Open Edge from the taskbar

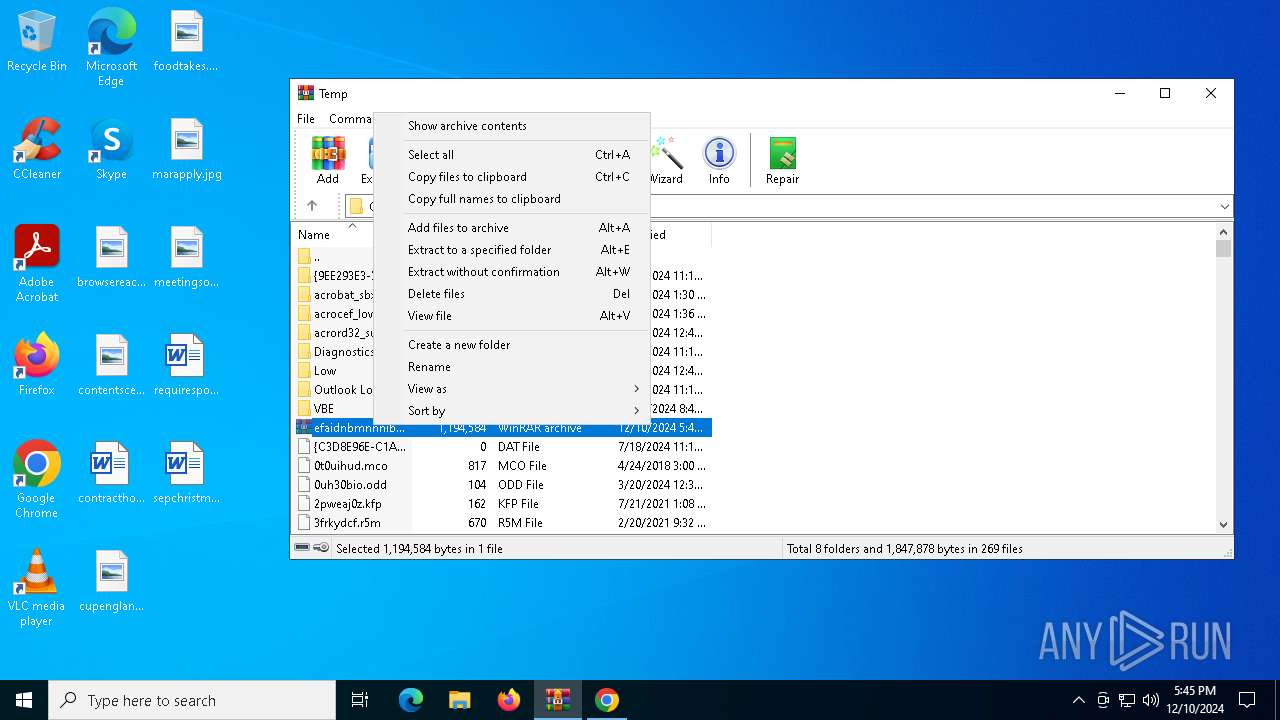coord(410,700)
